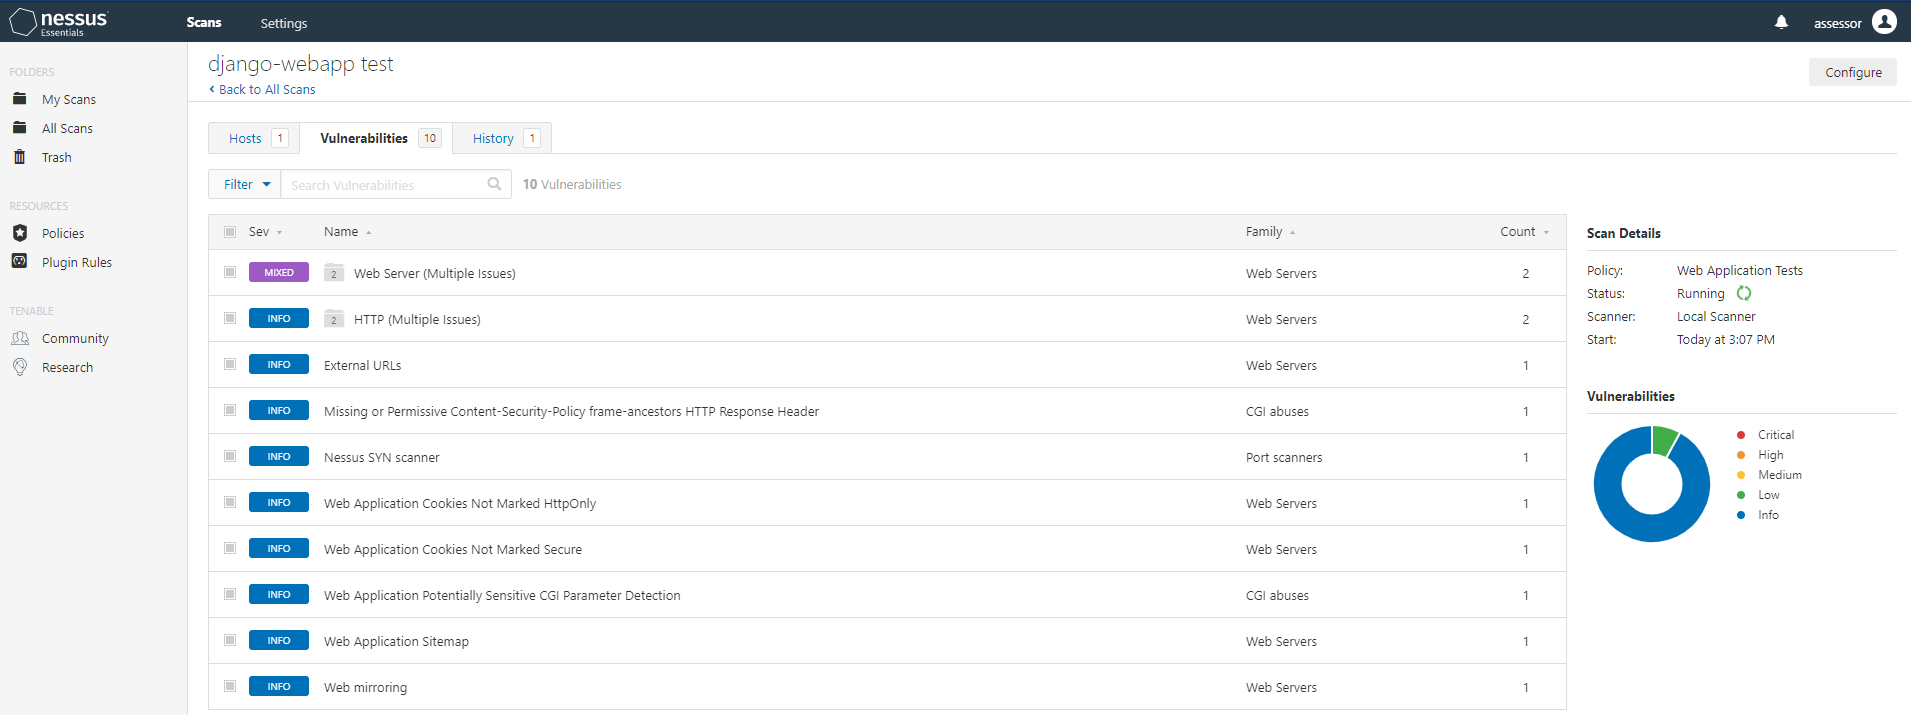
Task: Click the Medium yellow legend dot
Action: point(1741,475)
